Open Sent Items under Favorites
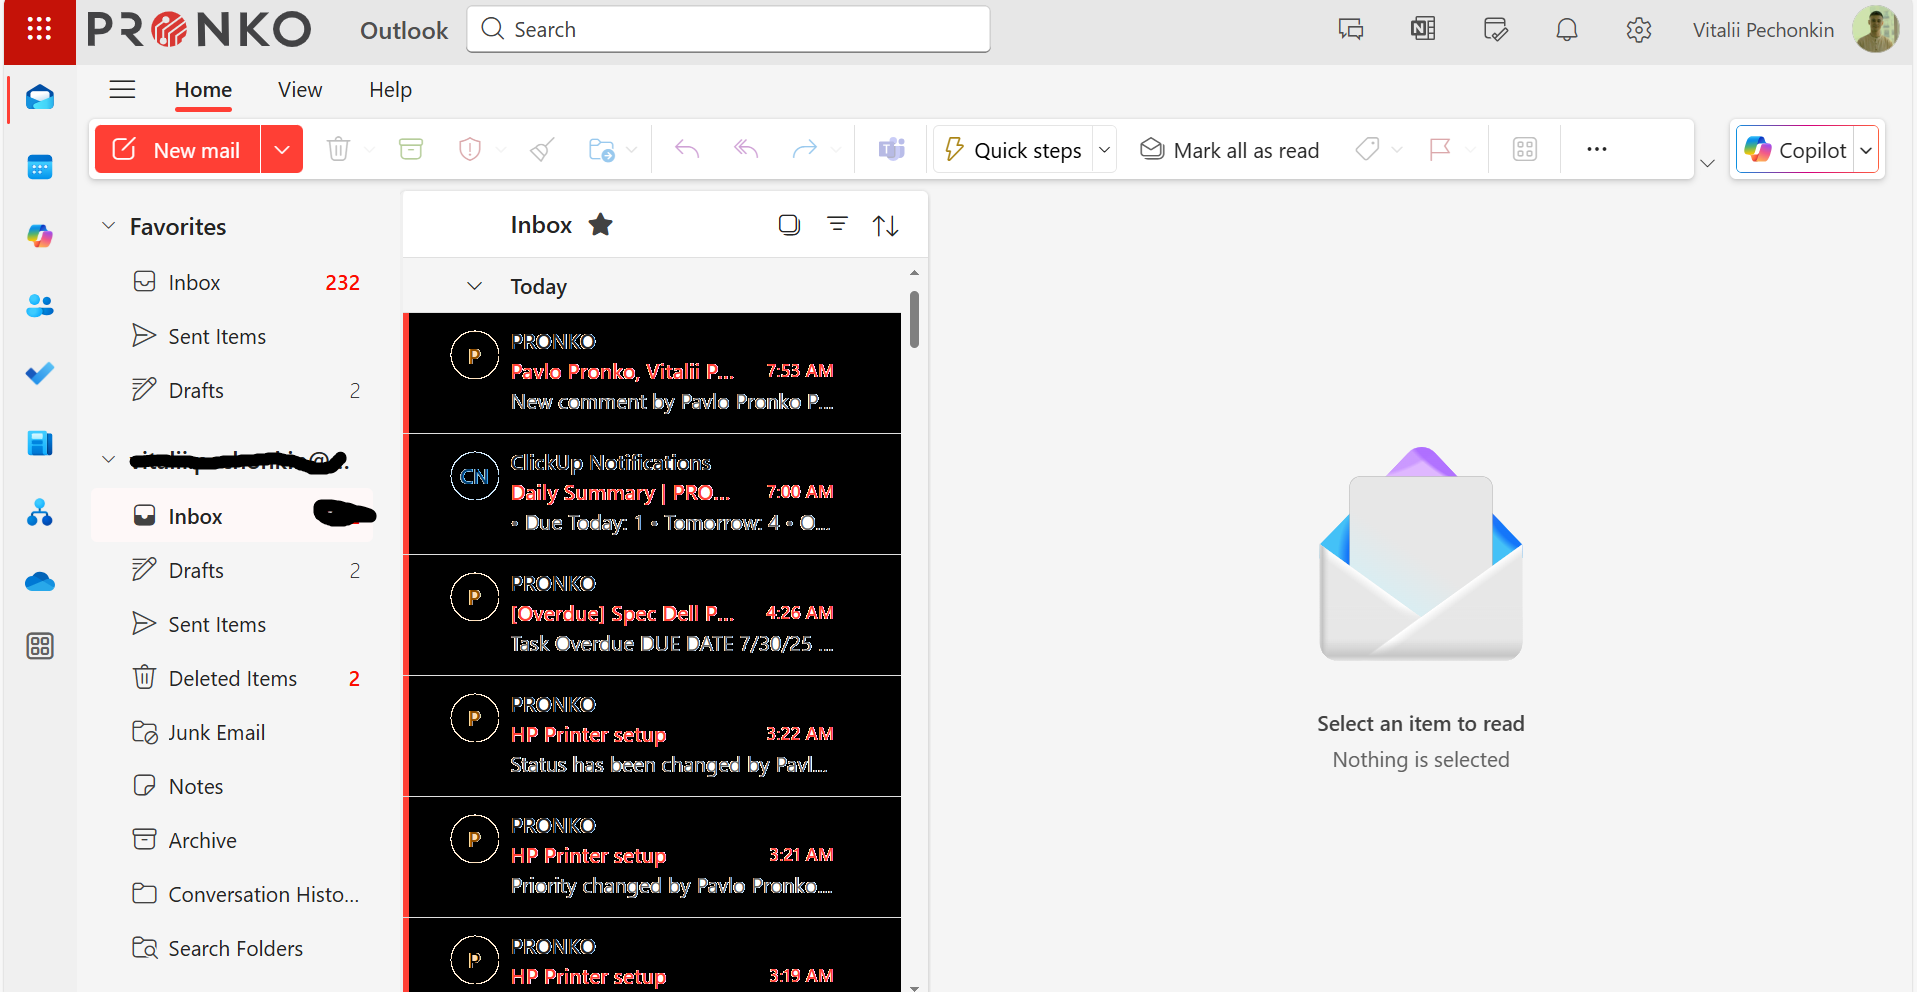This screenshot has width=1917, height=992. point(233,337)
